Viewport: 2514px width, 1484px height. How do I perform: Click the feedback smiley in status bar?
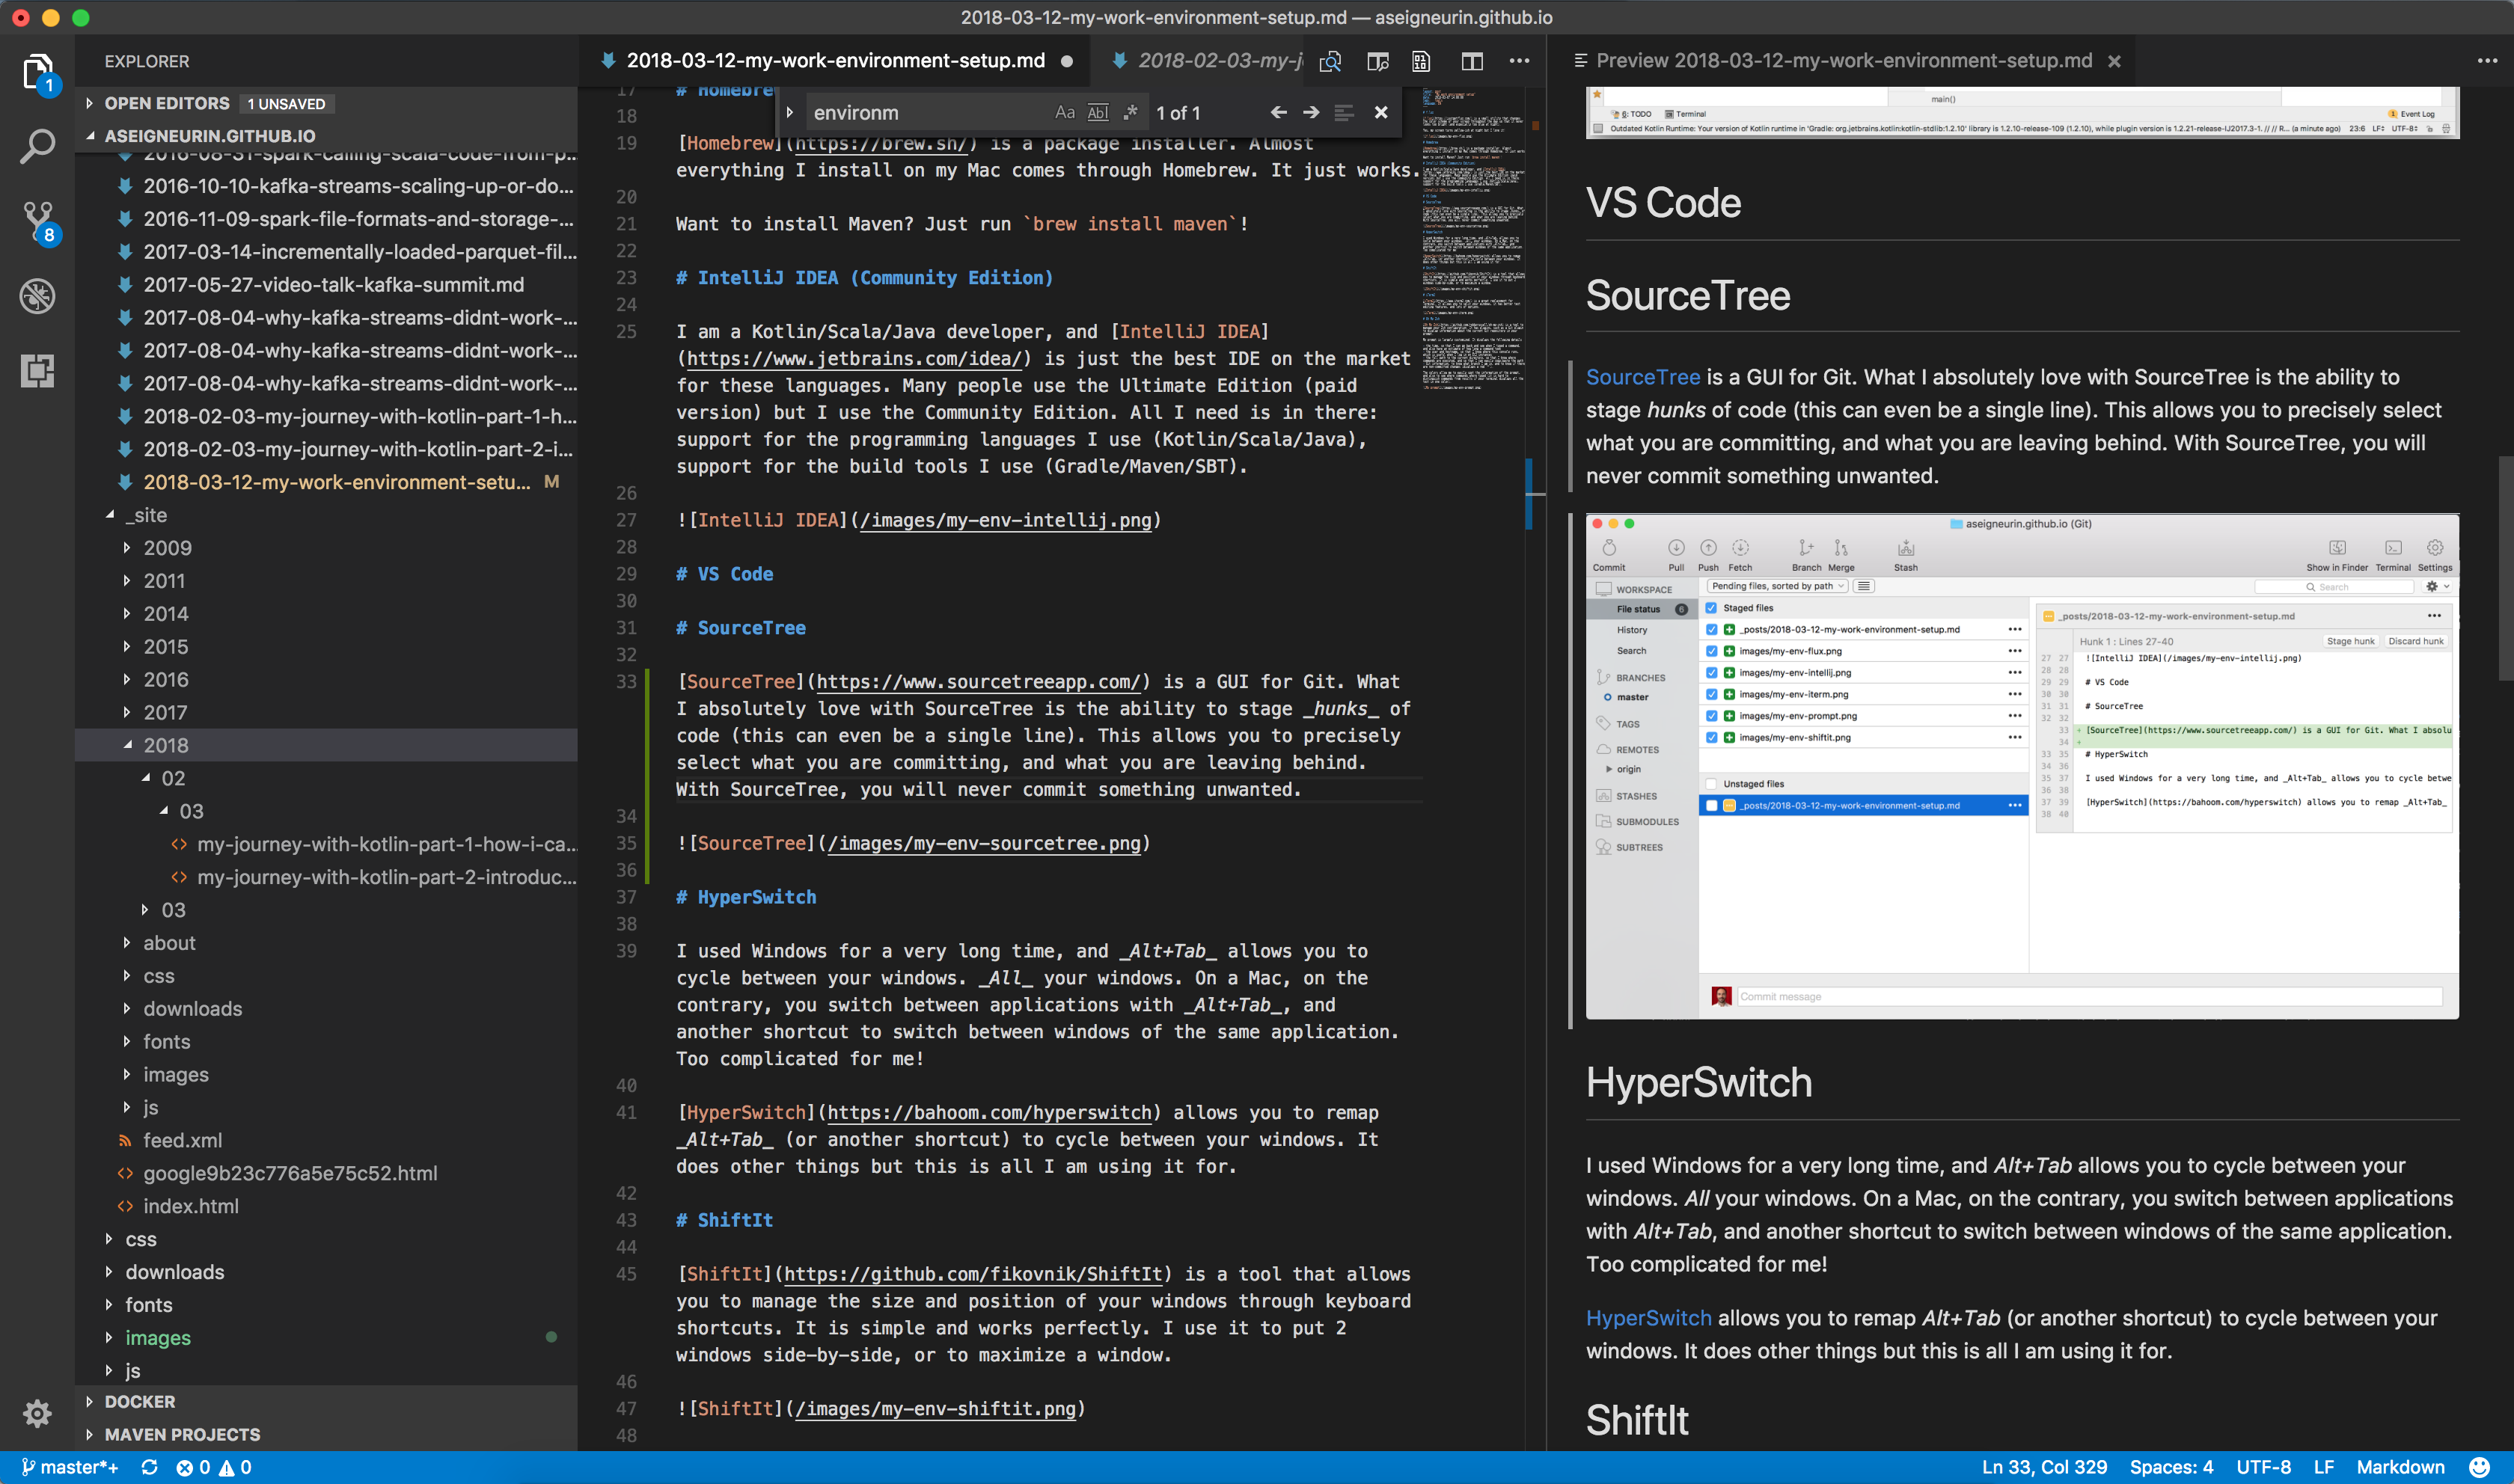coord(2479,1467)
